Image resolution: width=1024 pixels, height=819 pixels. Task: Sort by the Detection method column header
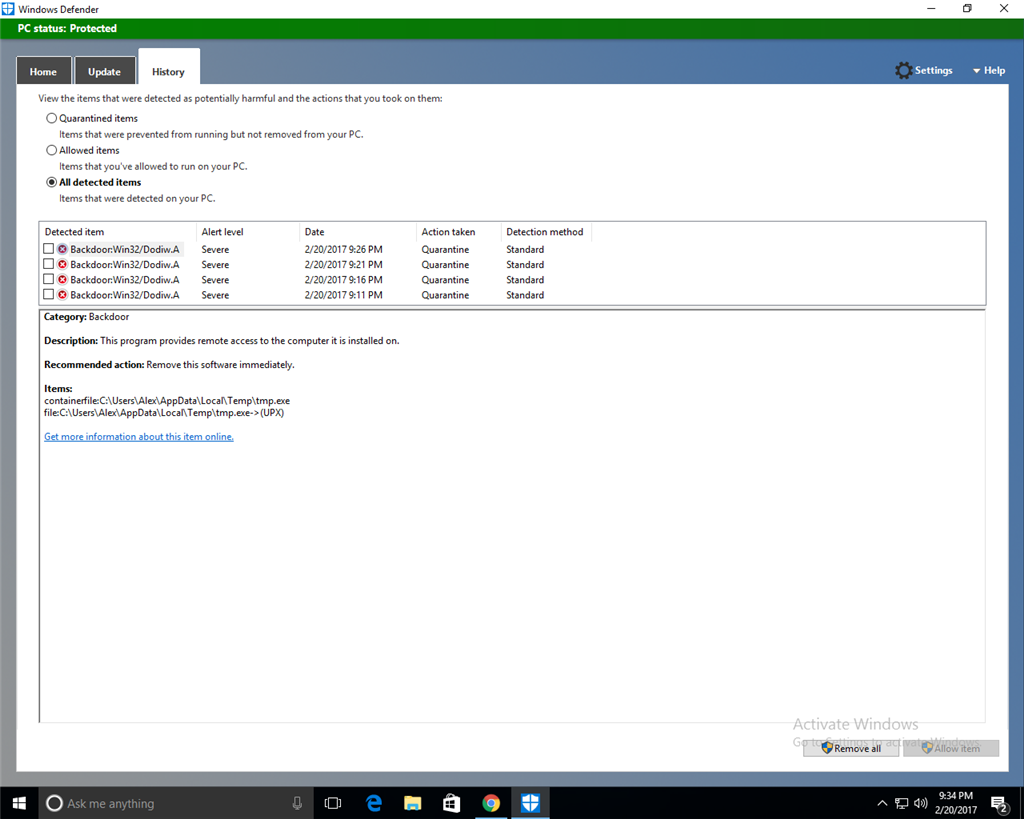click(x=546, y=232)
